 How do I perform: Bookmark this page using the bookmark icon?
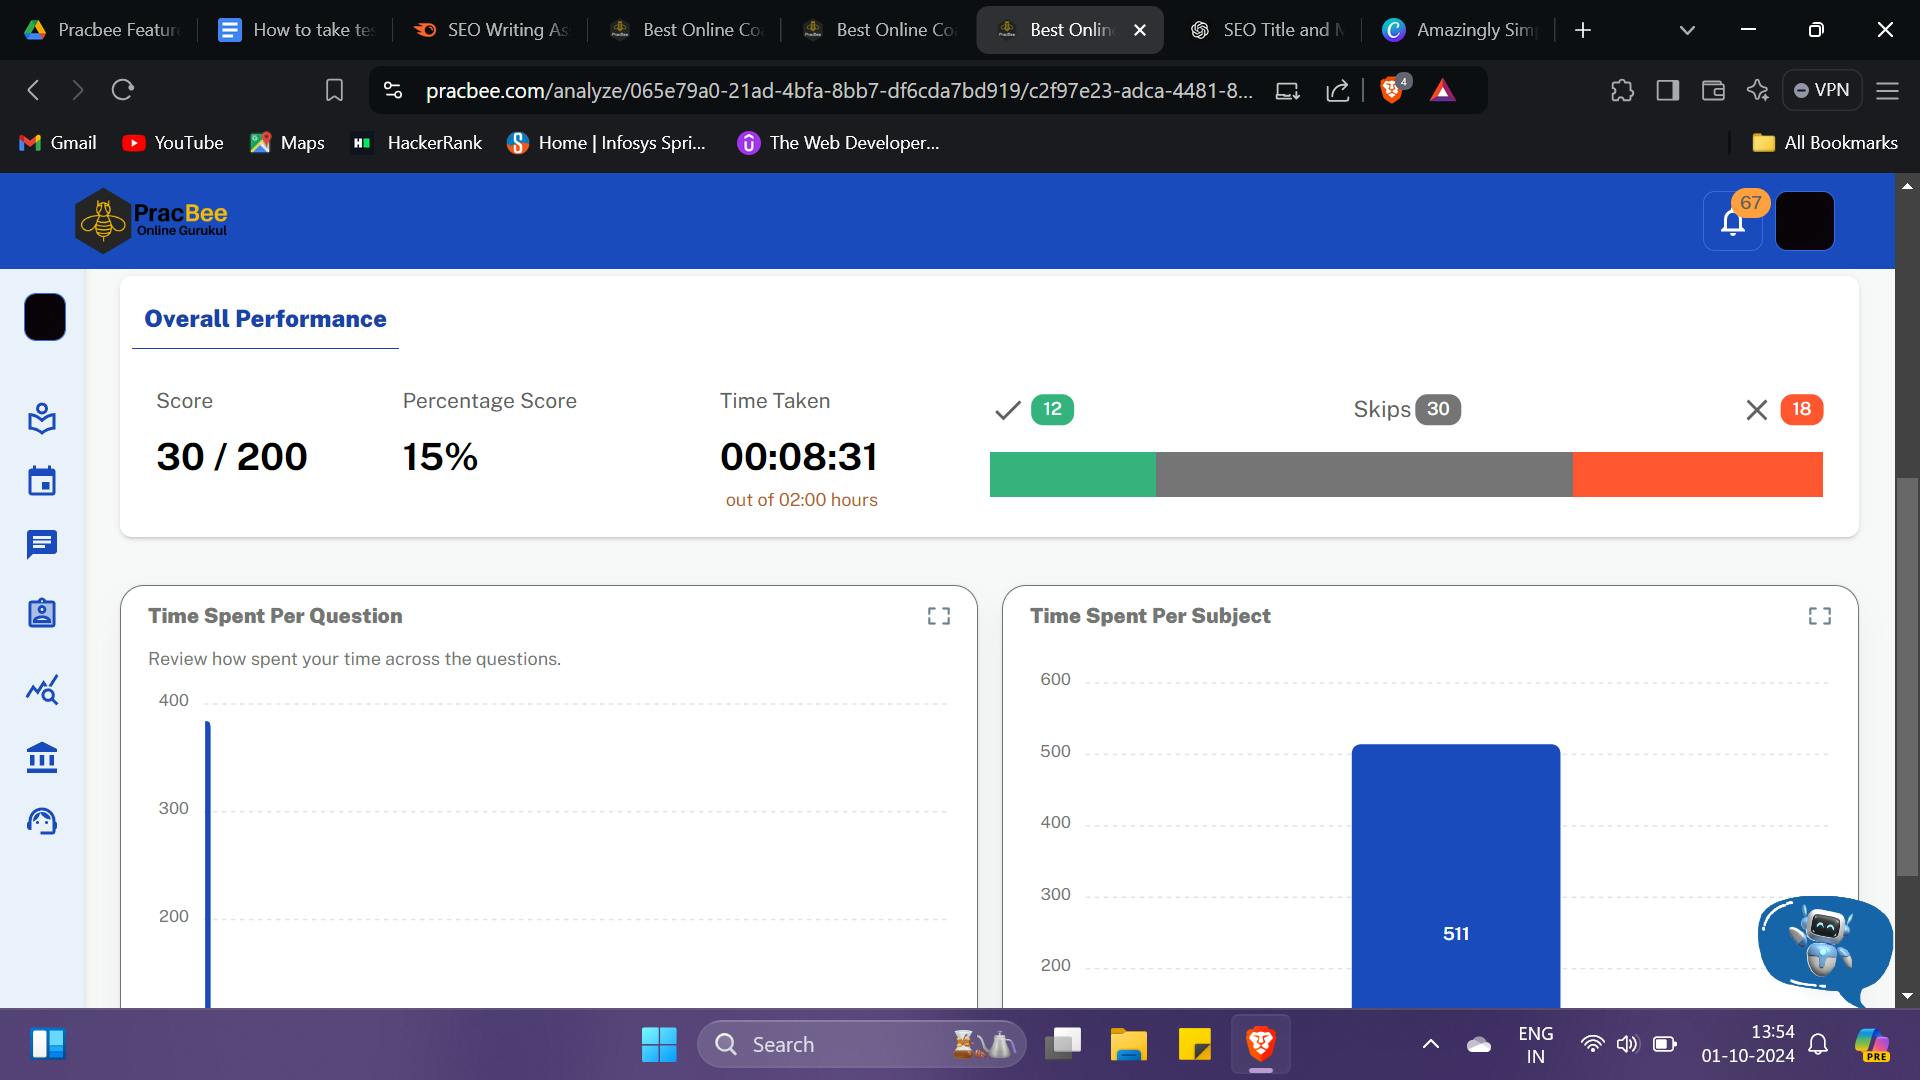point(334,90)
